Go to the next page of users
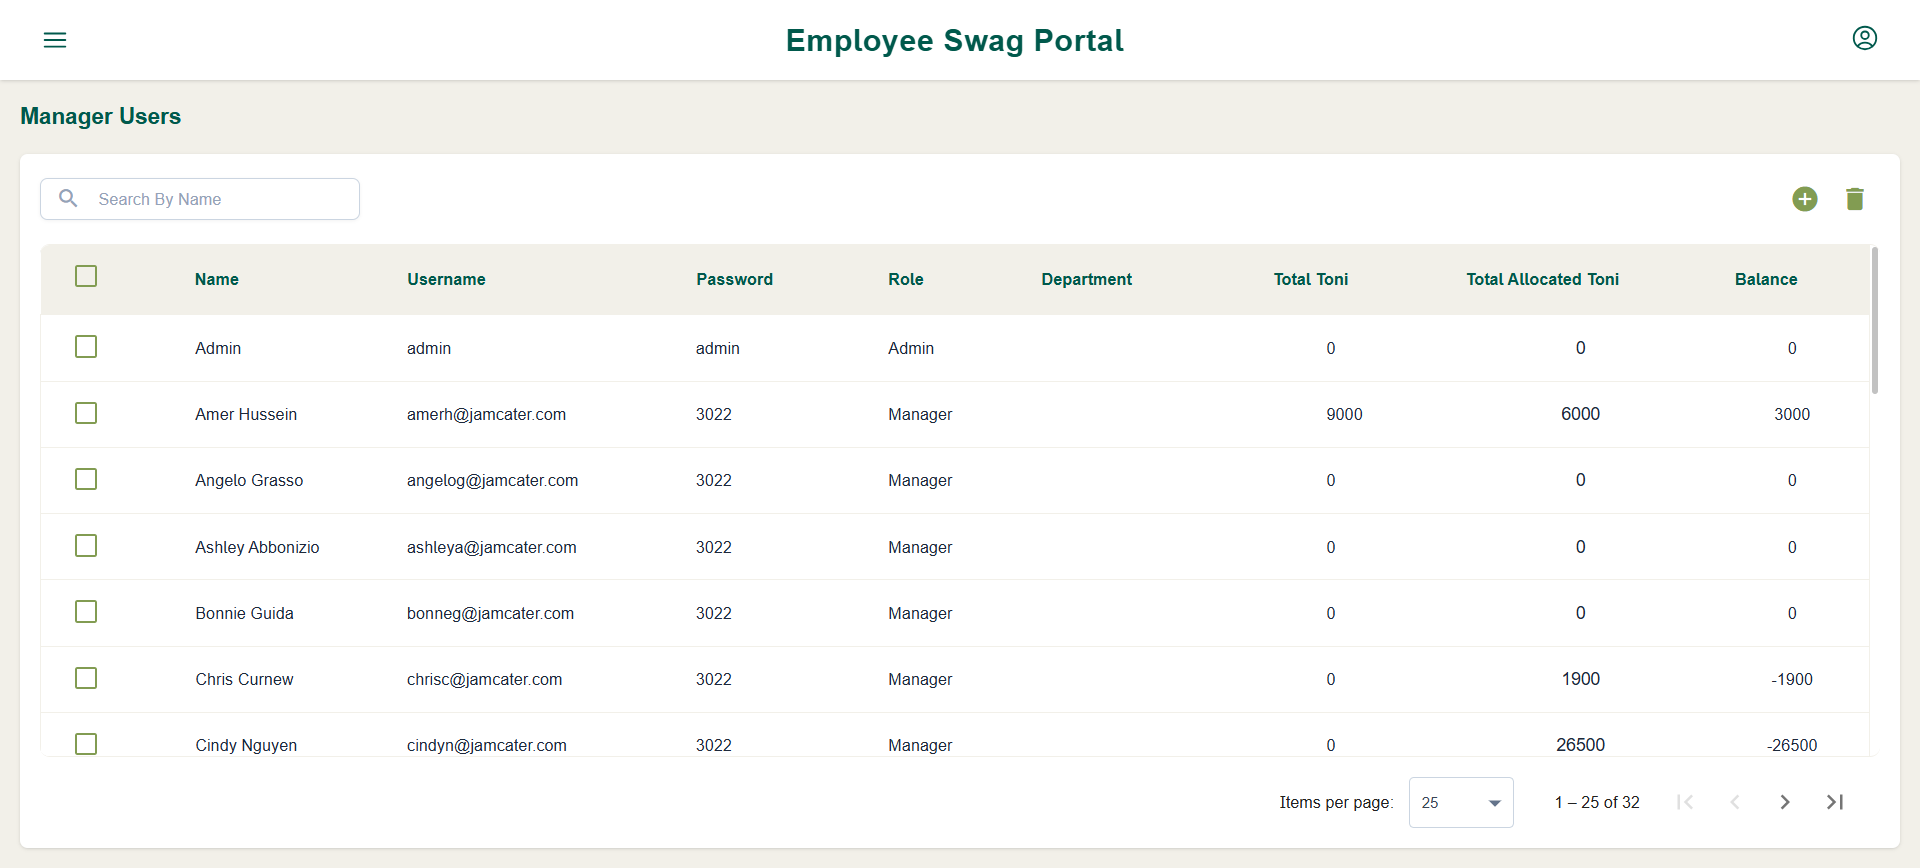 (1785, 802)
